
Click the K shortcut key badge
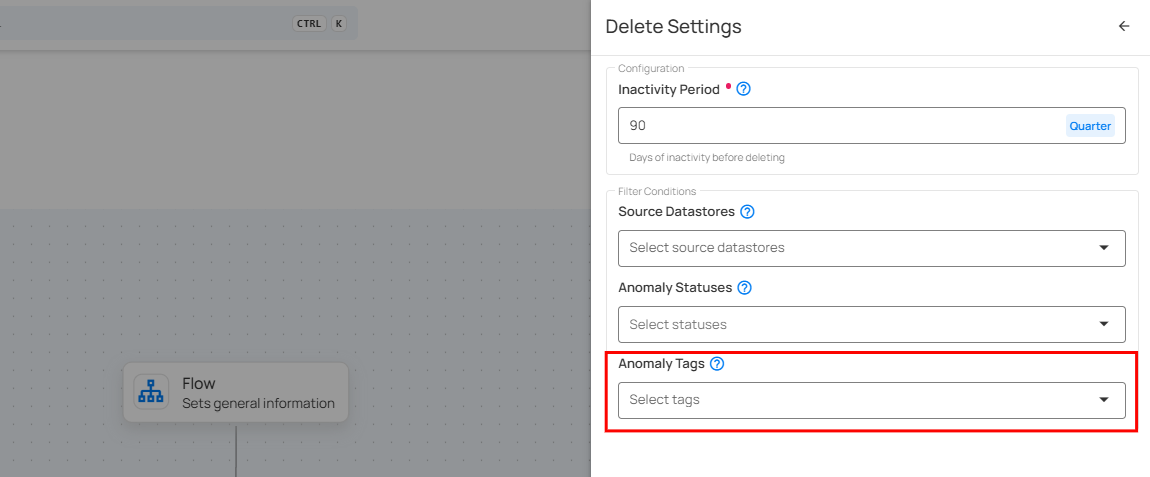point(339,23)
